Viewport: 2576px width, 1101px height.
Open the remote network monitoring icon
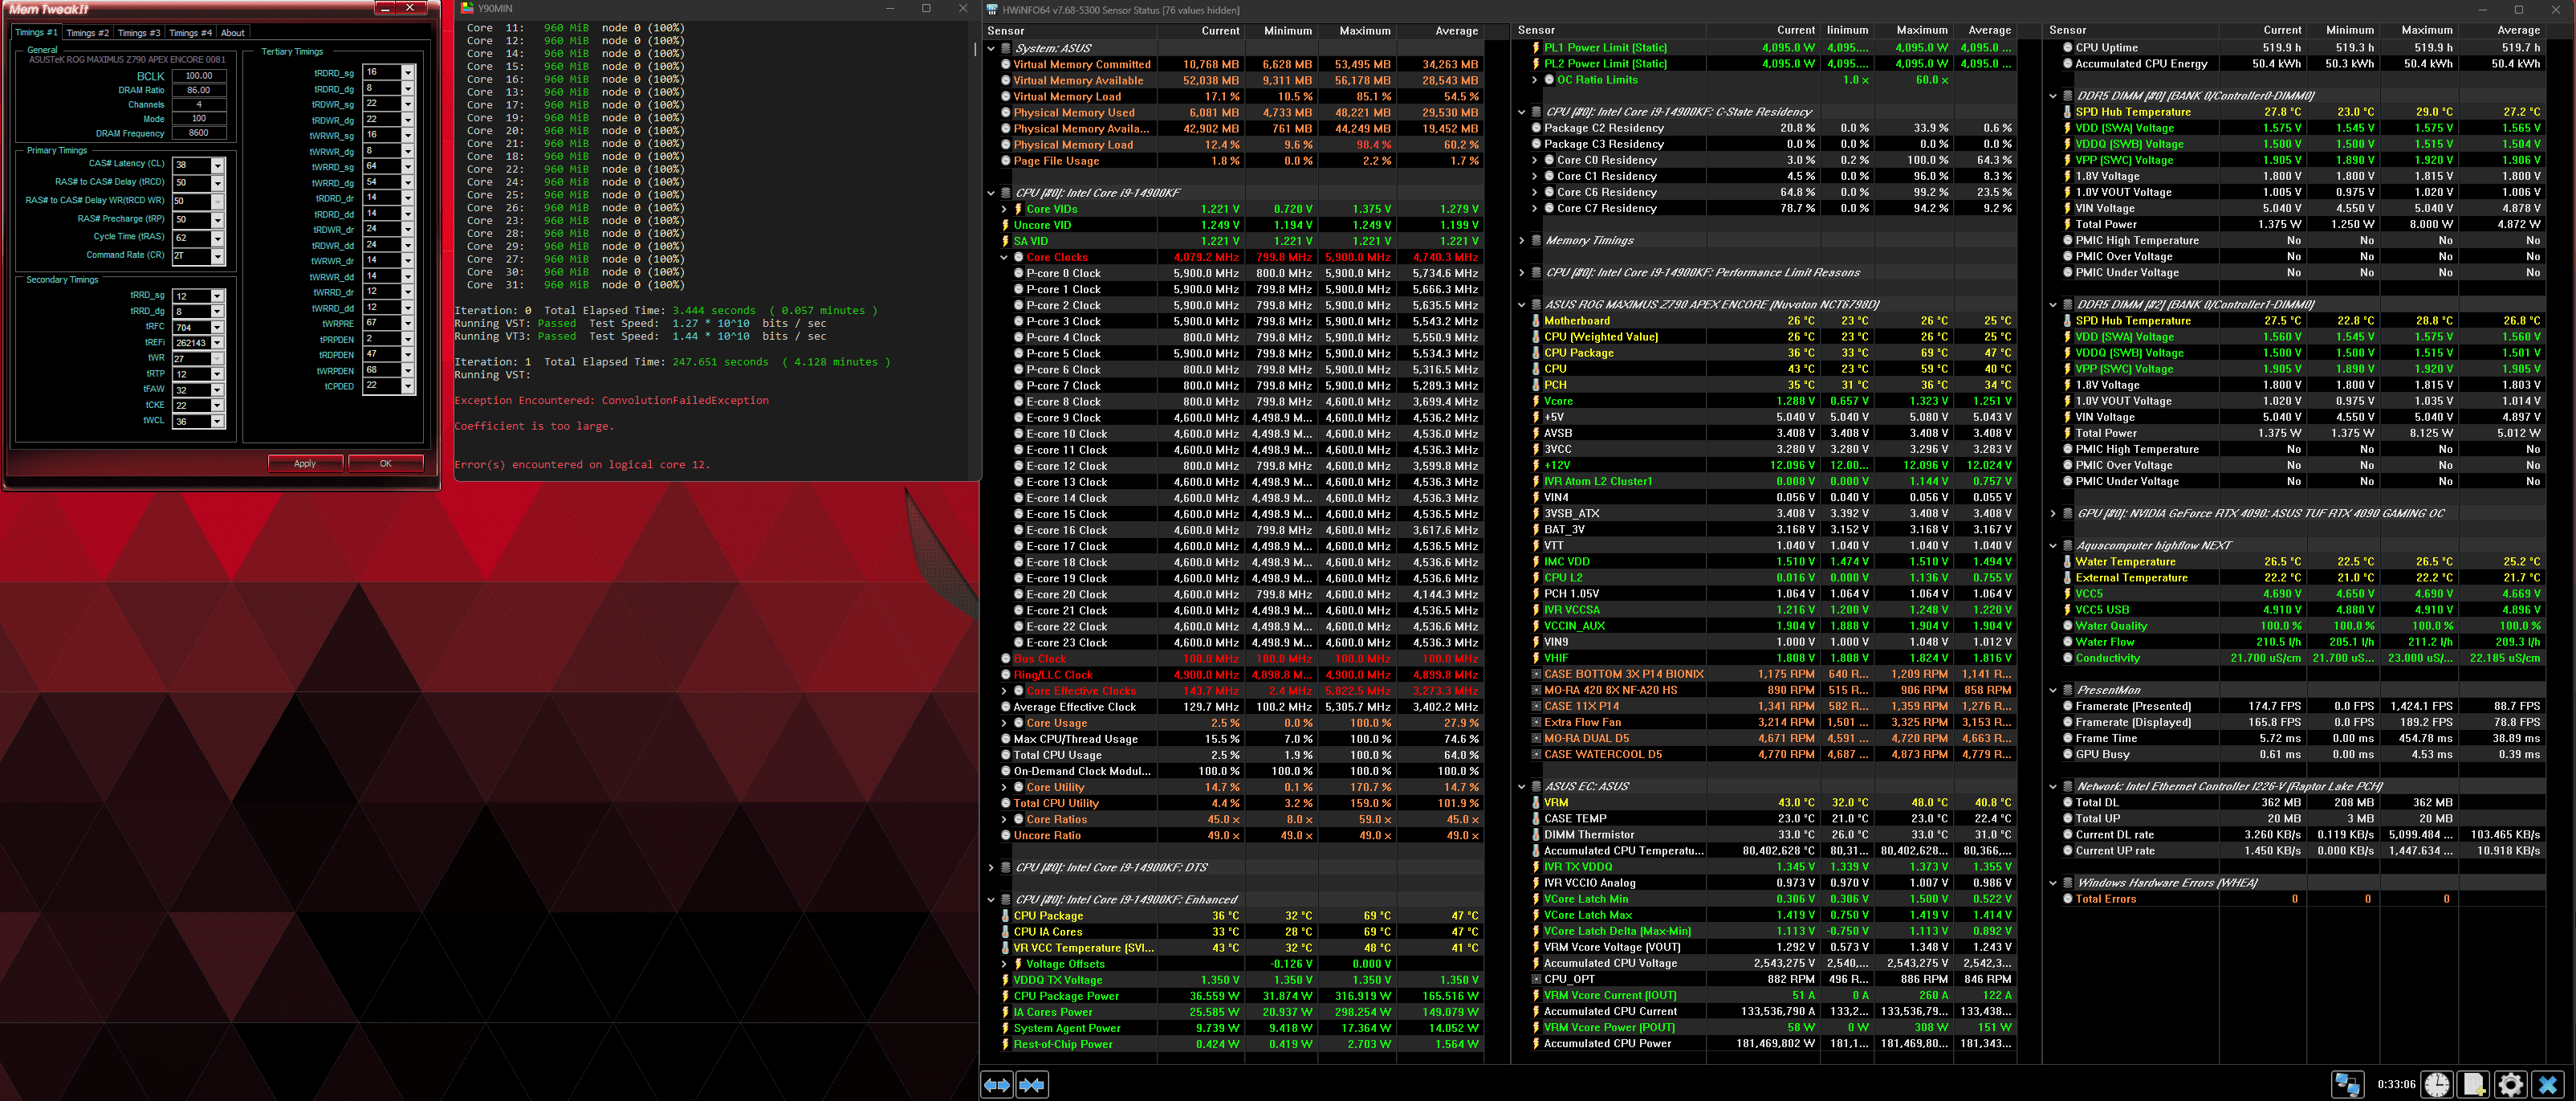(2347, 1084)
